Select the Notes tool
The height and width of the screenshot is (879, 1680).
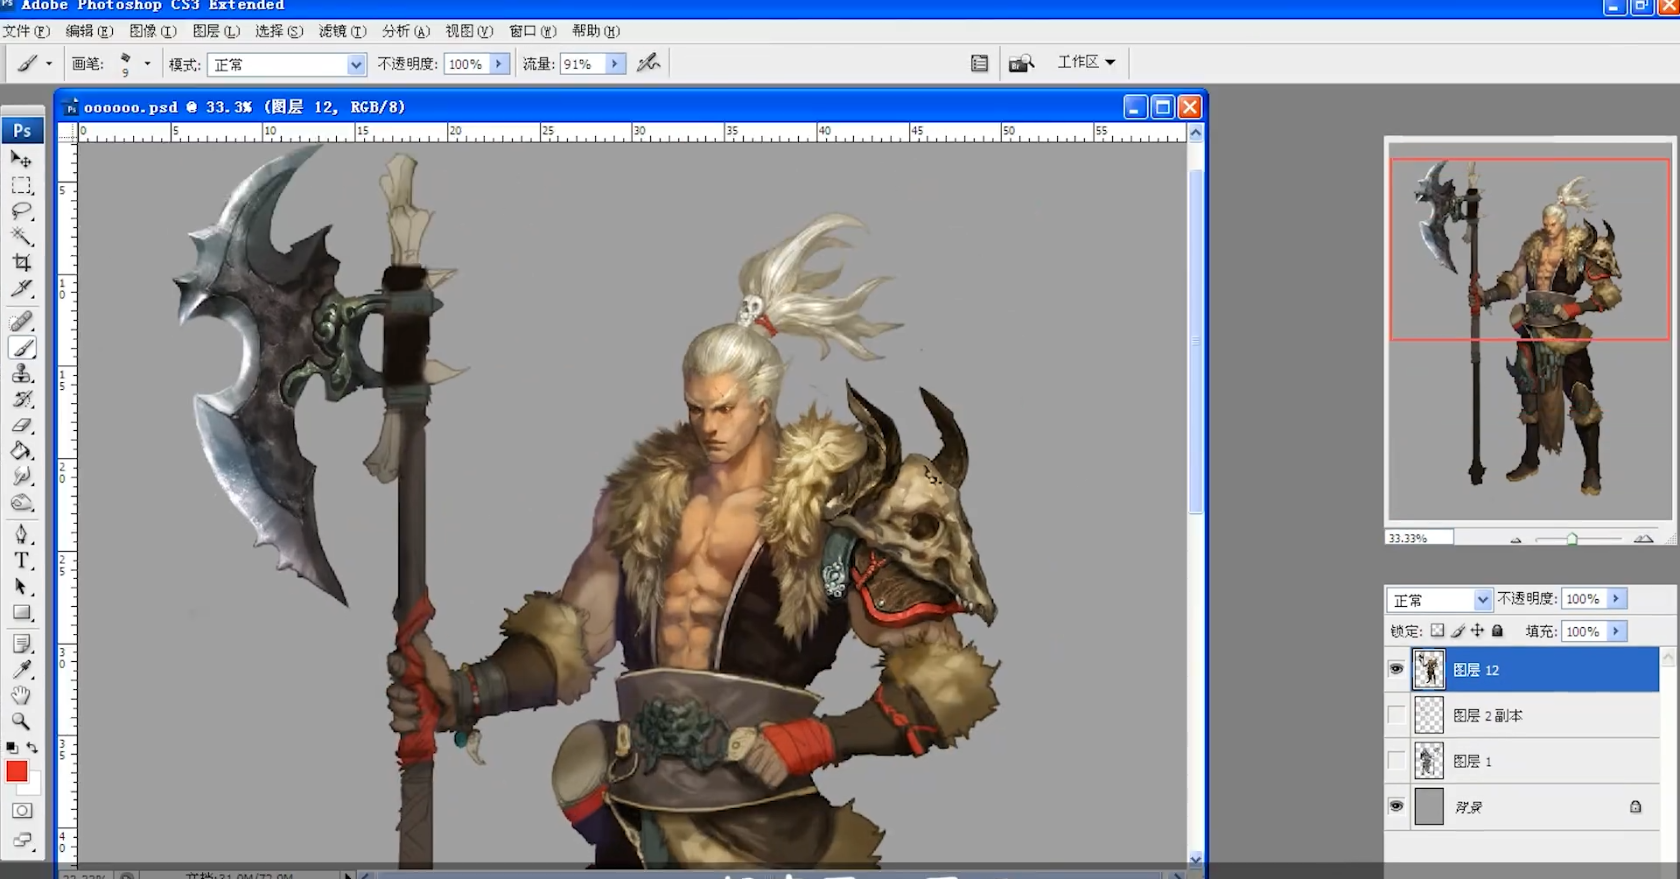tap(21, 644)
